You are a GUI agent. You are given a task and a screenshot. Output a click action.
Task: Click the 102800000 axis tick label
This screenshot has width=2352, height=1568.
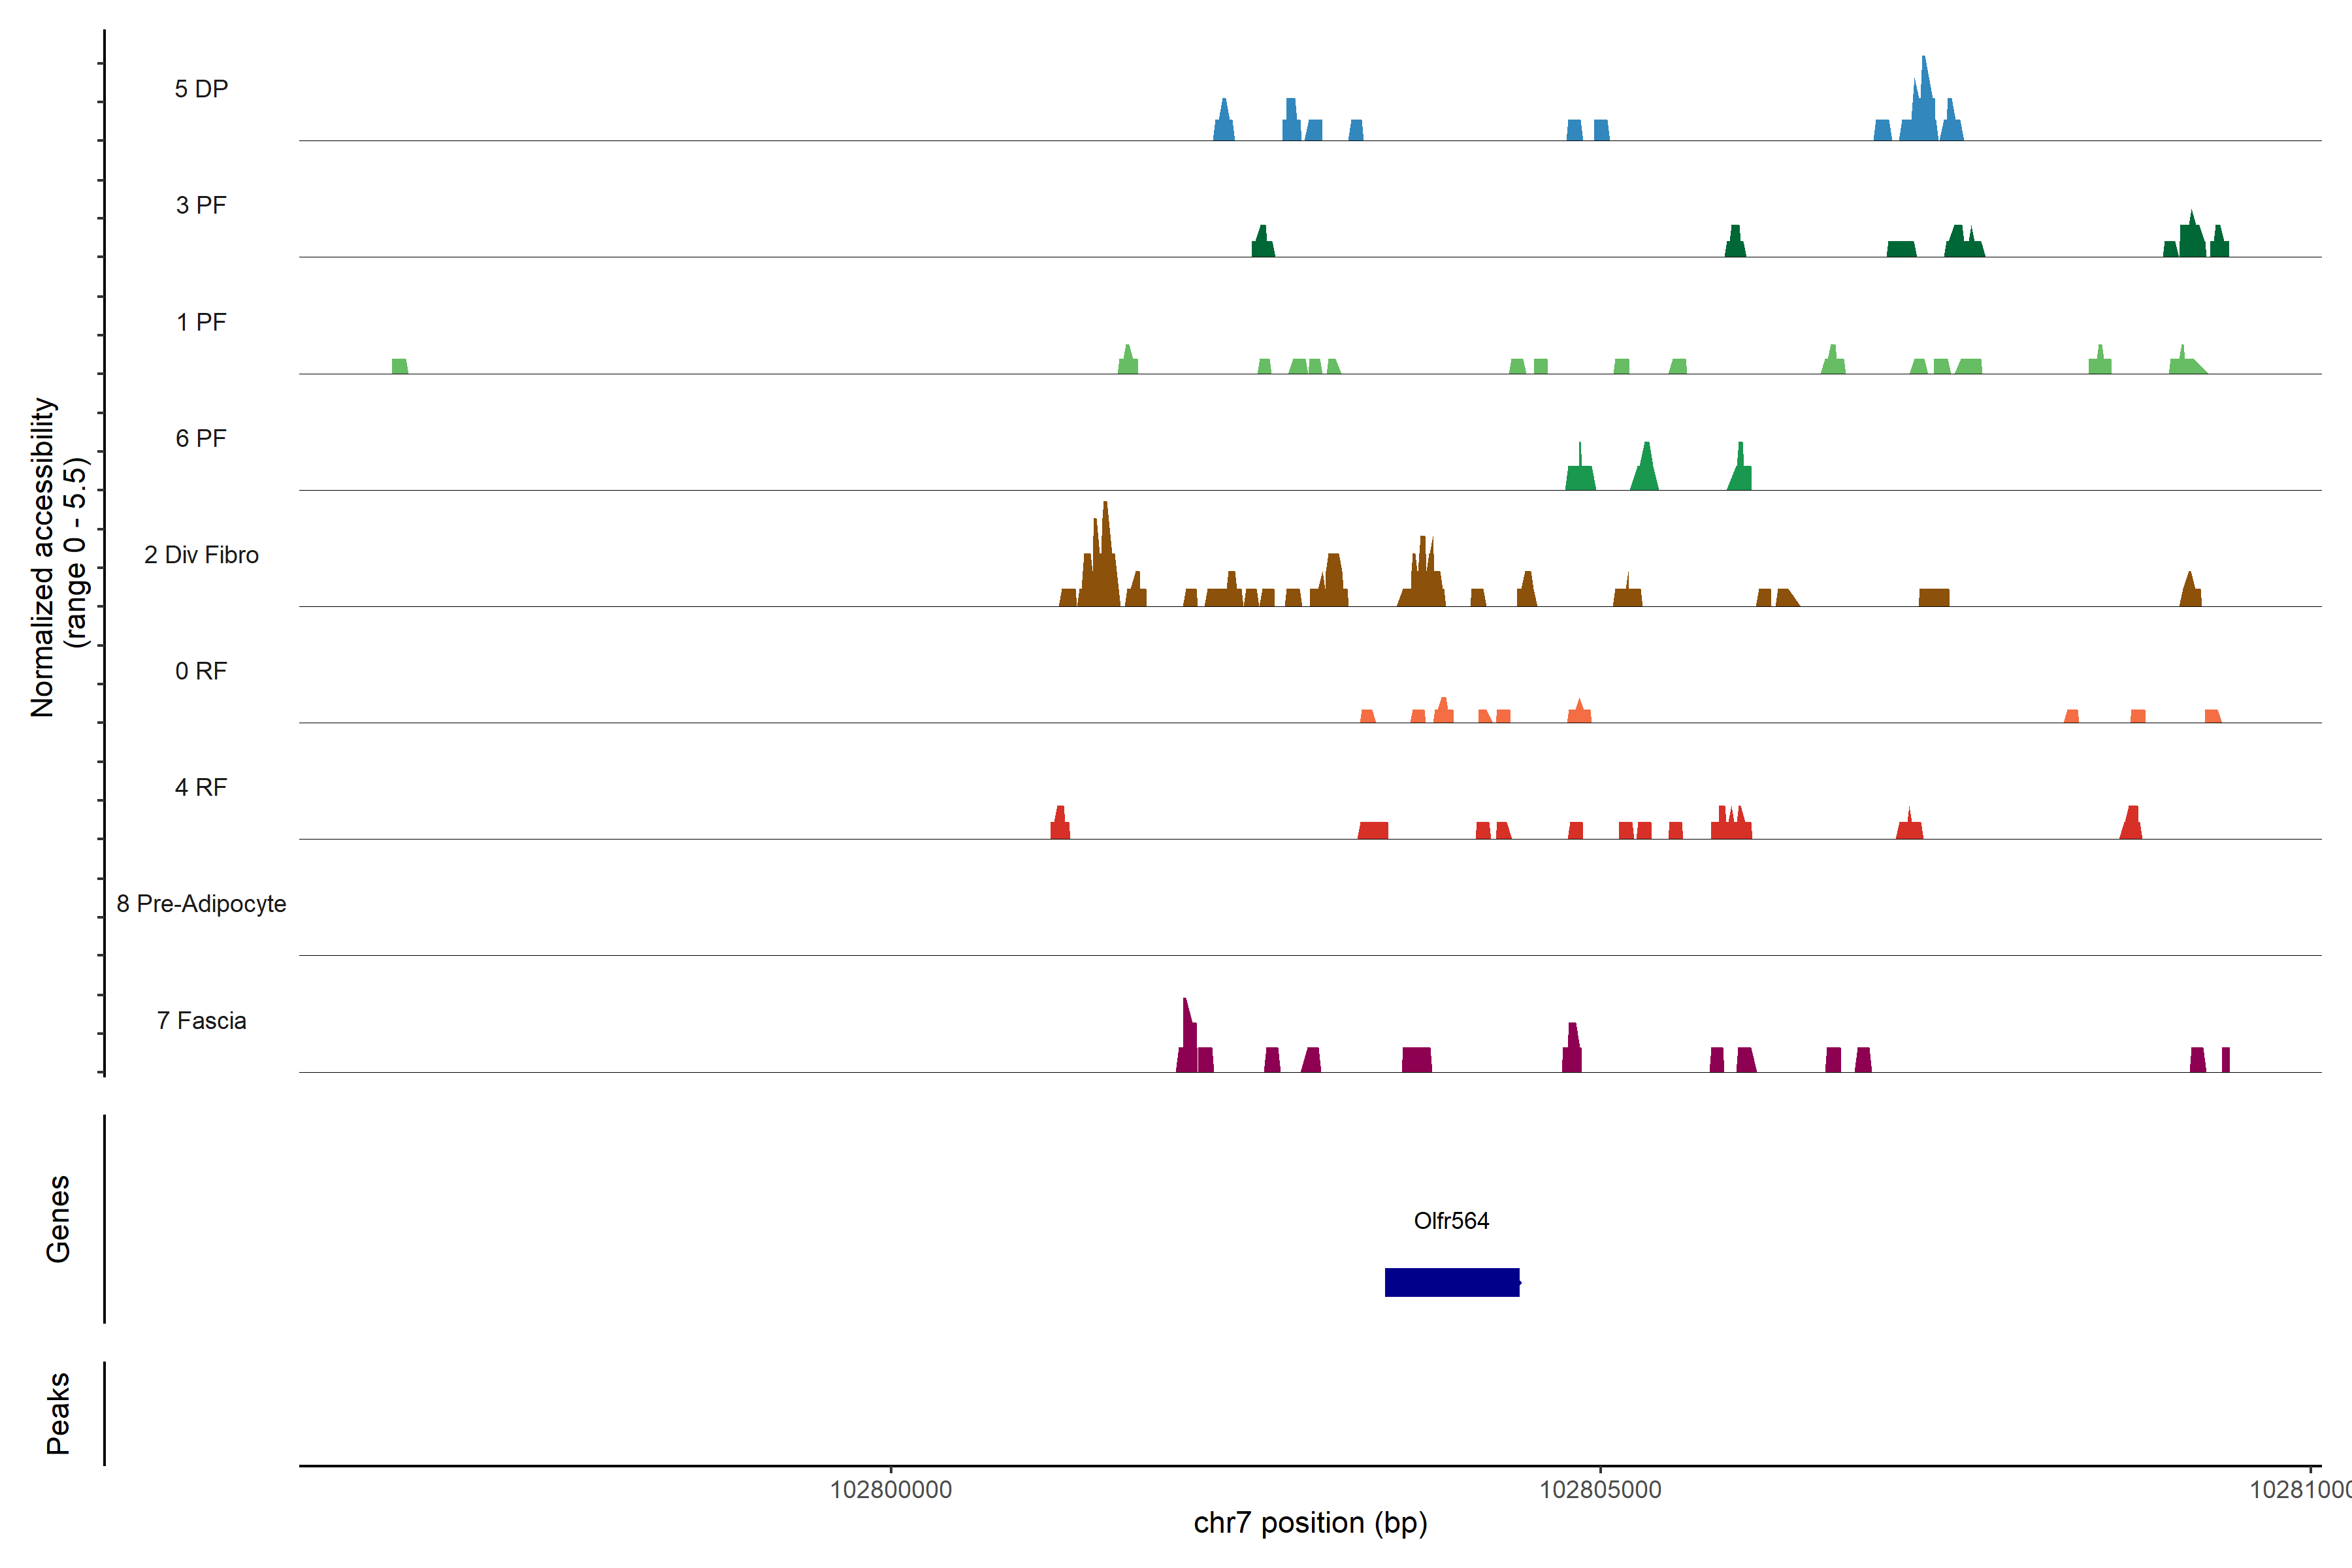point(890,1489)
